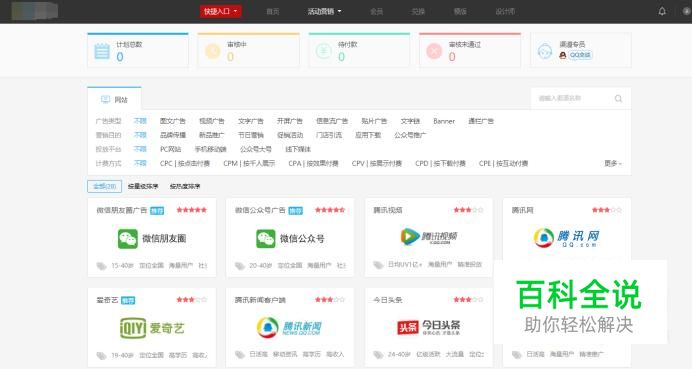Click tag icon on 今日头条 card
This screenshot has width=692, height=369.
tap(378, 355)
